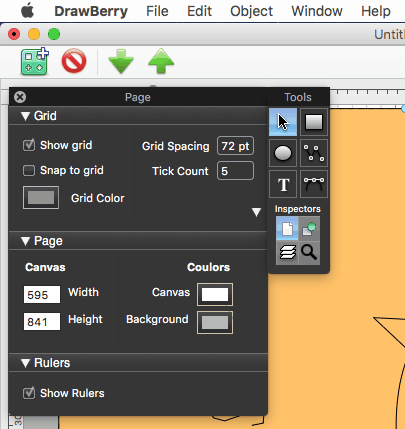
Task: Click the 'Grid Color' label
Action: (x=98, y=198)
